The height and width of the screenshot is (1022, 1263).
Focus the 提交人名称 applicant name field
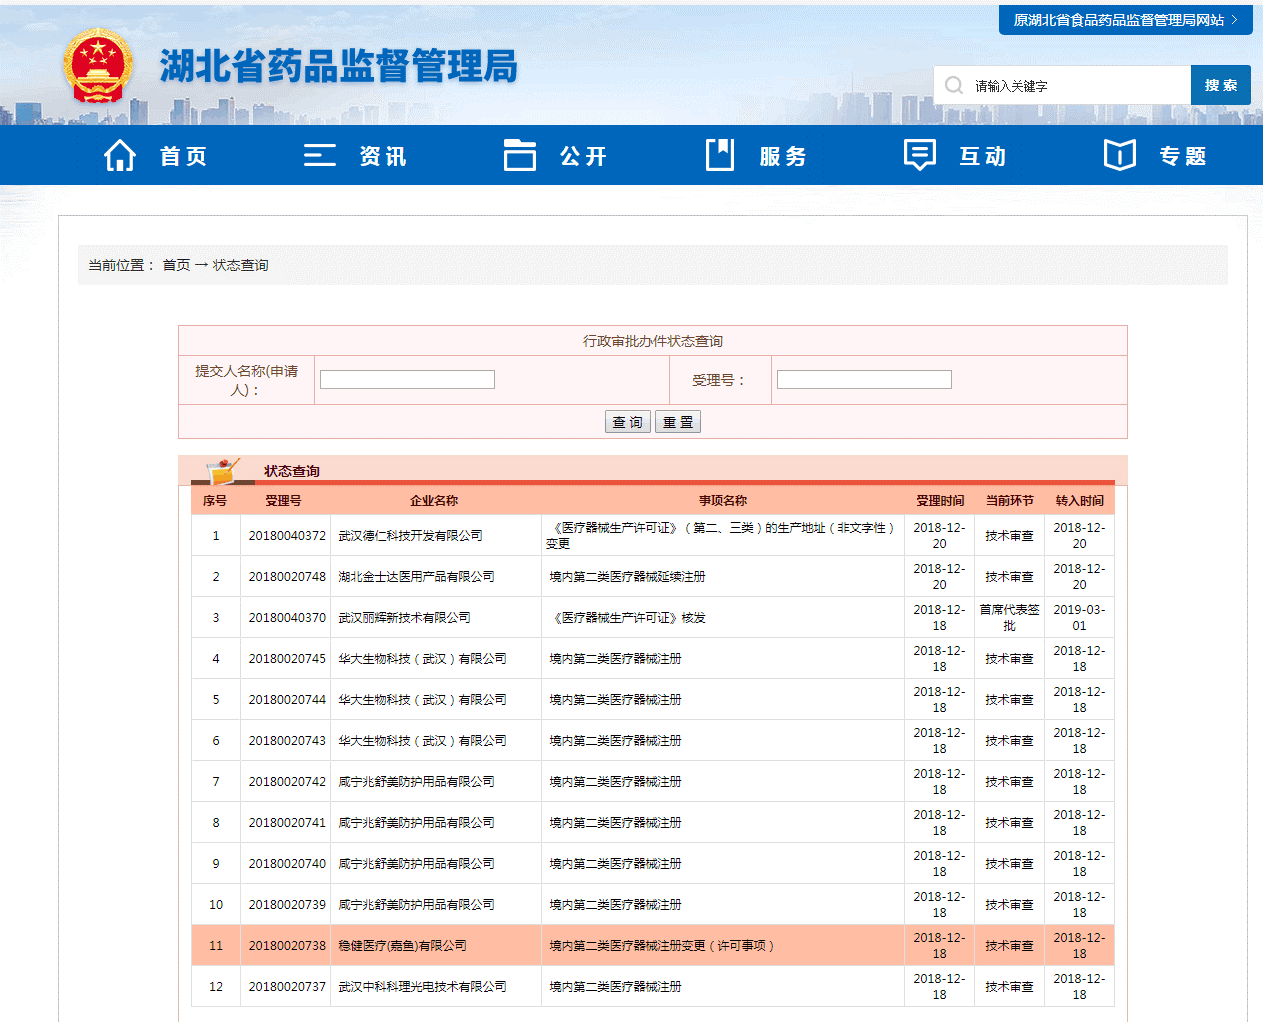pos(407,380)
